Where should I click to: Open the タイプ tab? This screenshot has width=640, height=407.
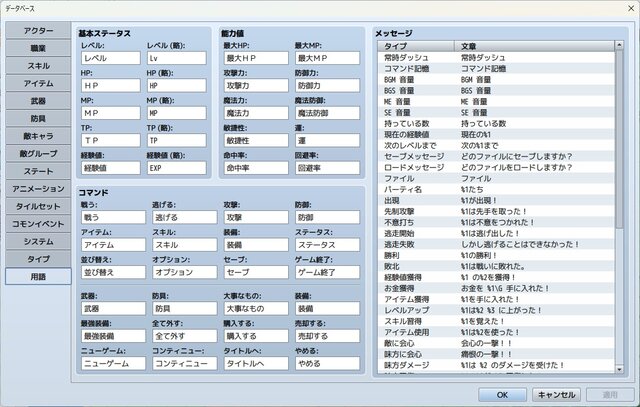[38, 259]
